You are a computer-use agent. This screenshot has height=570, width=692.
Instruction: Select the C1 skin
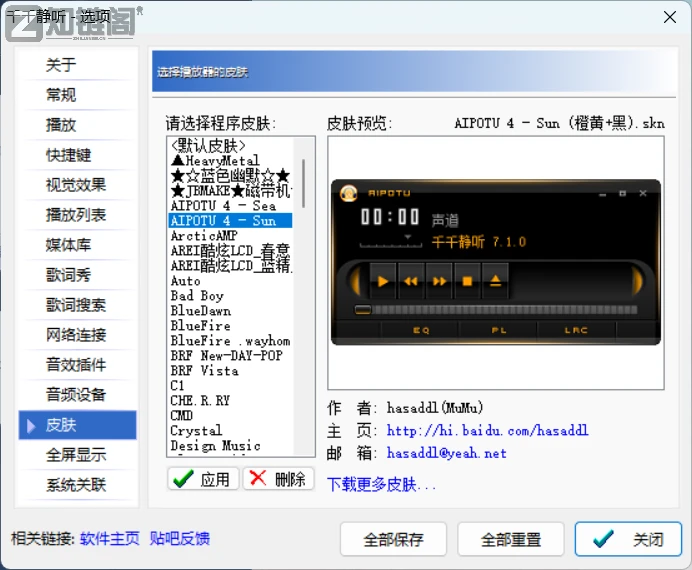tap(230, 386)
